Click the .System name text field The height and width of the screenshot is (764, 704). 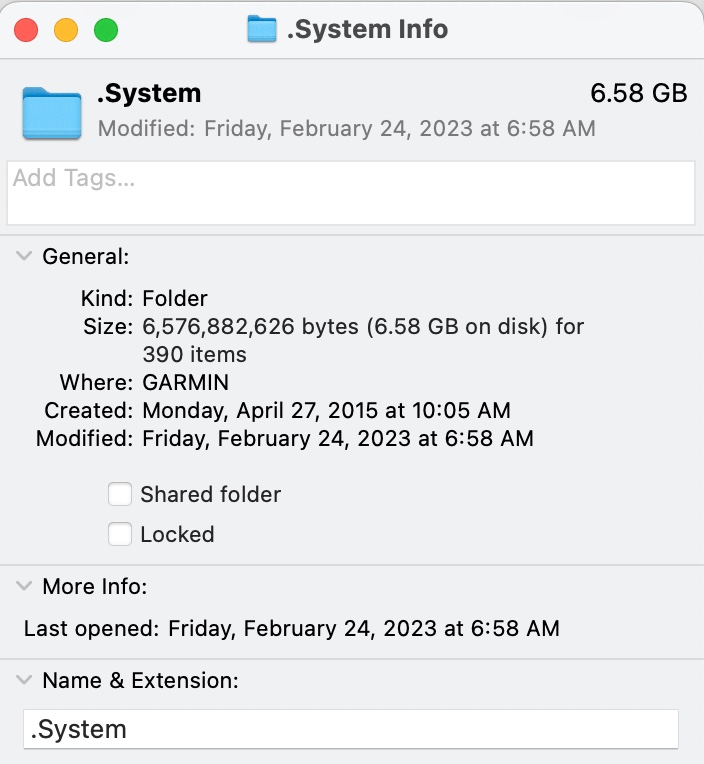(351, 729)
